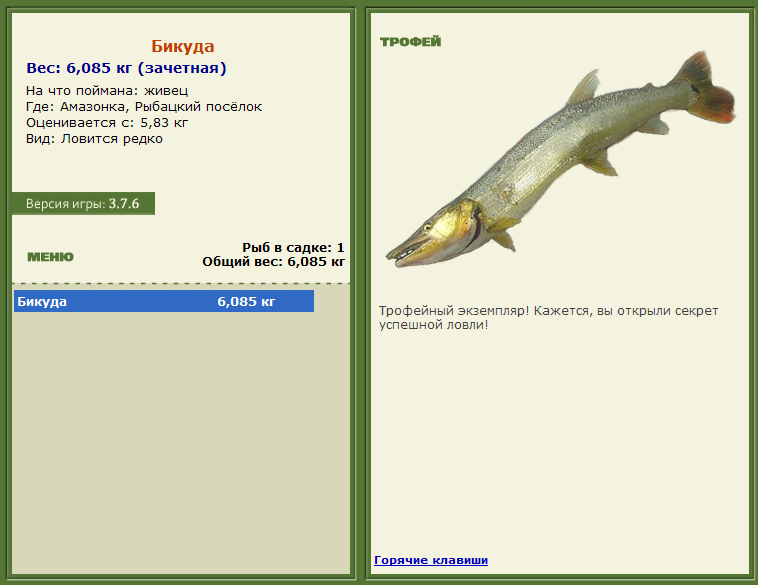The height and width of the screenshot is (585, 758).
Task: Click 'Оценивается с: 5,83 кг' line
Action: [x=107, y=123]
